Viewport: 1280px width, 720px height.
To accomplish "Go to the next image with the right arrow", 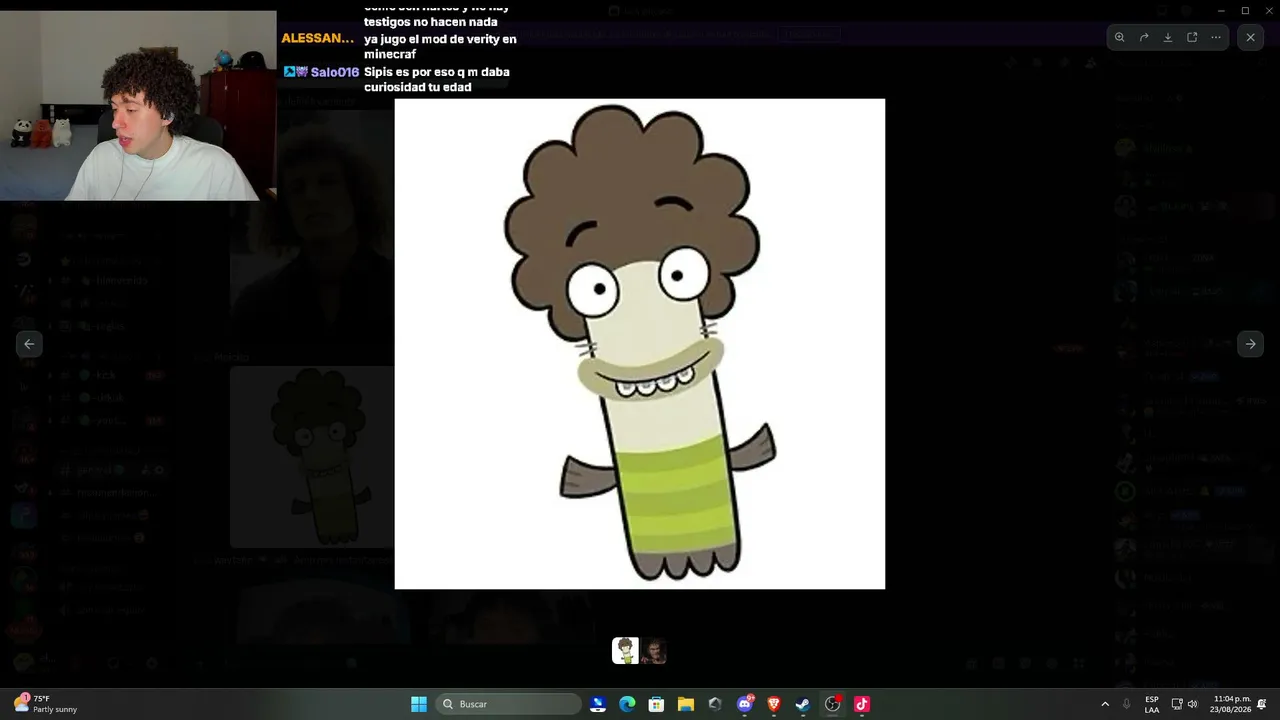I will 1250,344.
